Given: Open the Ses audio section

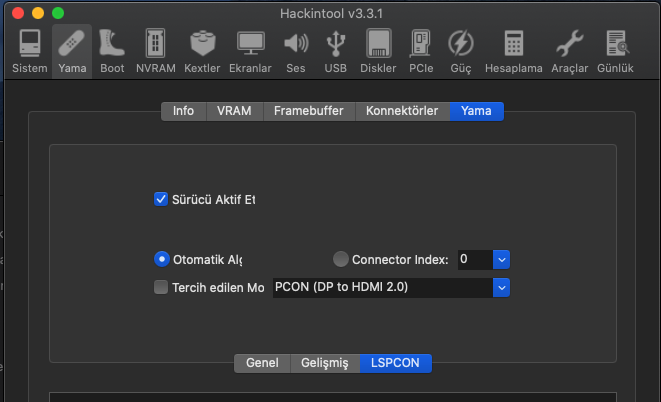Looking at the screenshot, I should point(295,50).
